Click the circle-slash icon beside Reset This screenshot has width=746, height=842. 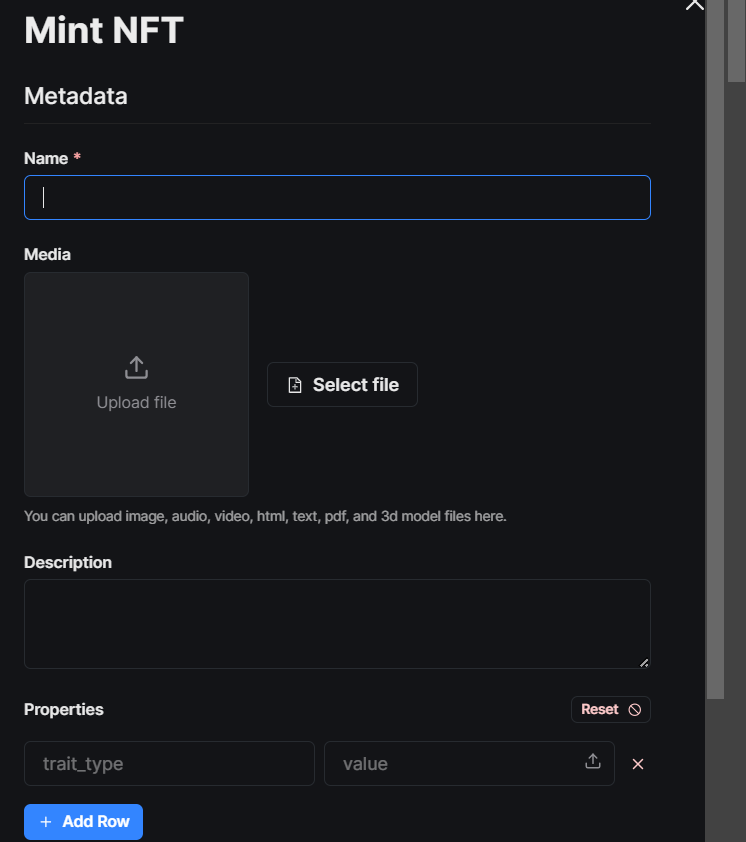pos(635,709)
